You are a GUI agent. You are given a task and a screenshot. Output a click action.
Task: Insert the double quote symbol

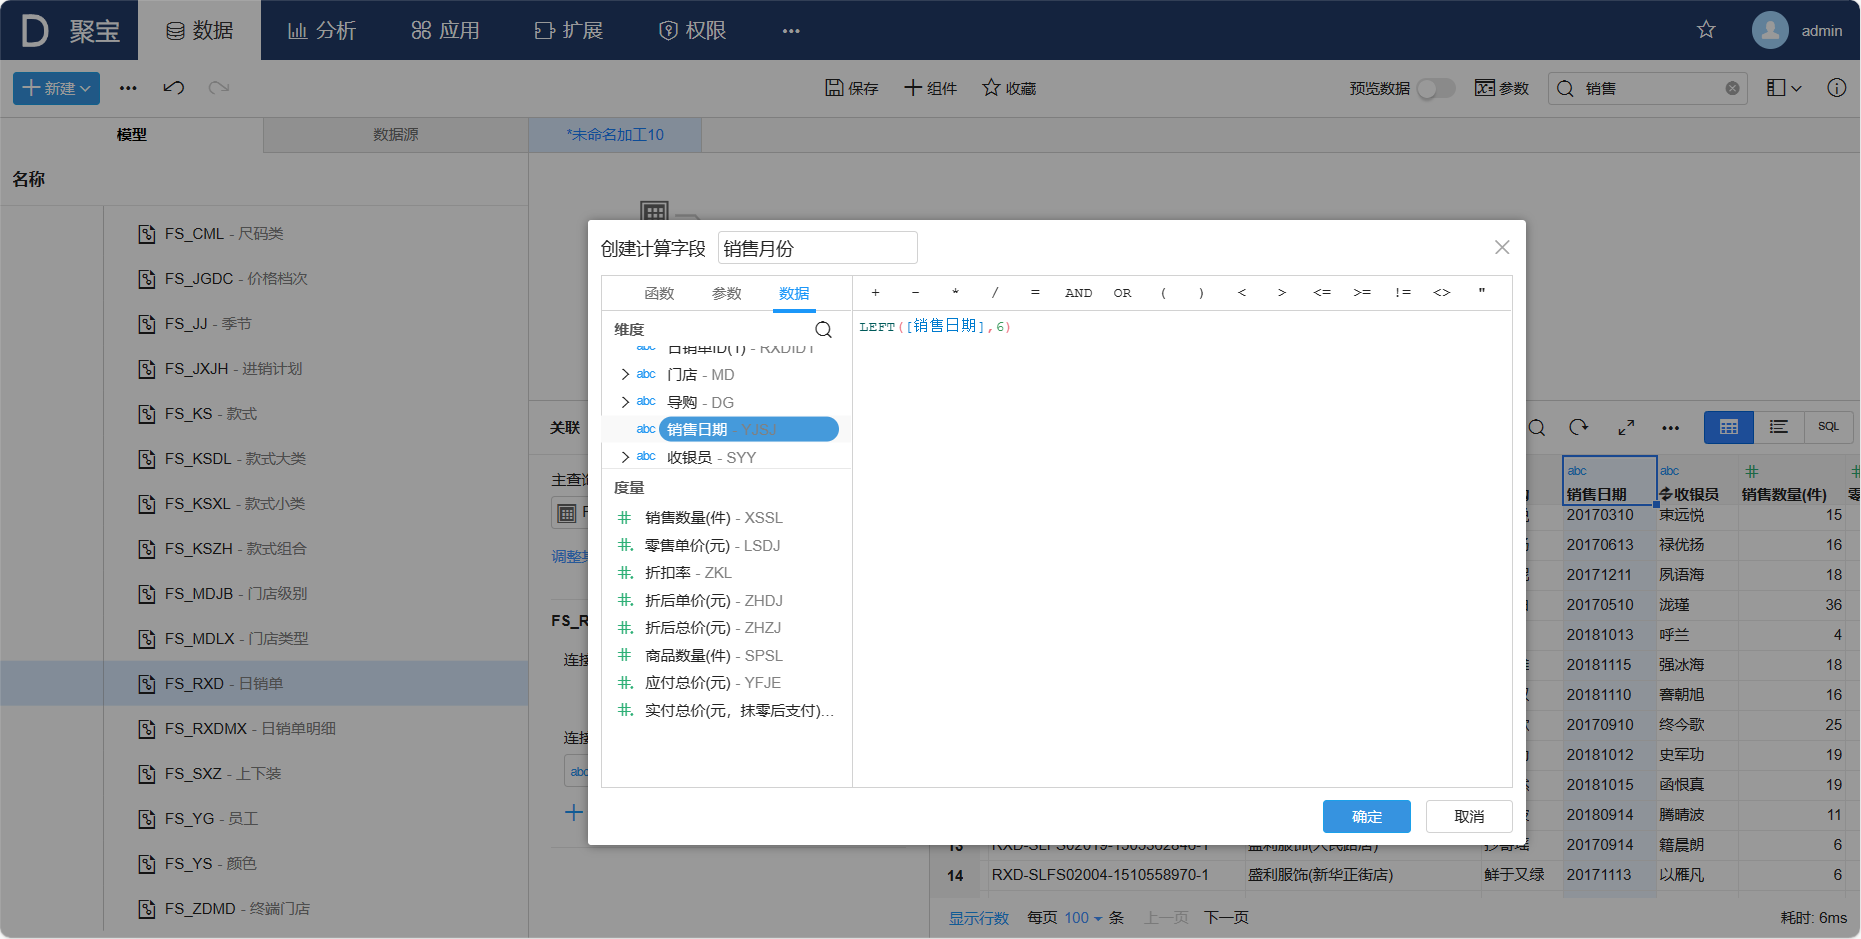coord(1482,292)
